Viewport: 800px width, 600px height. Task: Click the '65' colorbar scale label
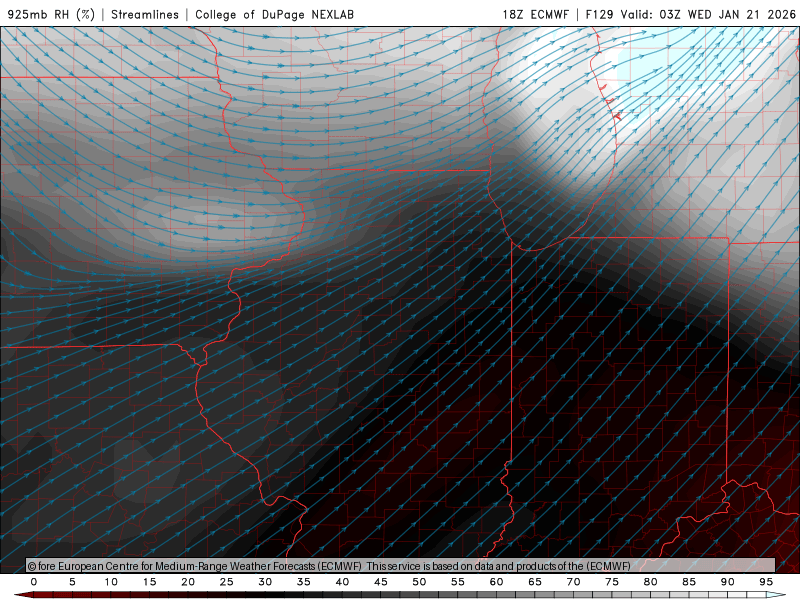(x=535, y=582)
